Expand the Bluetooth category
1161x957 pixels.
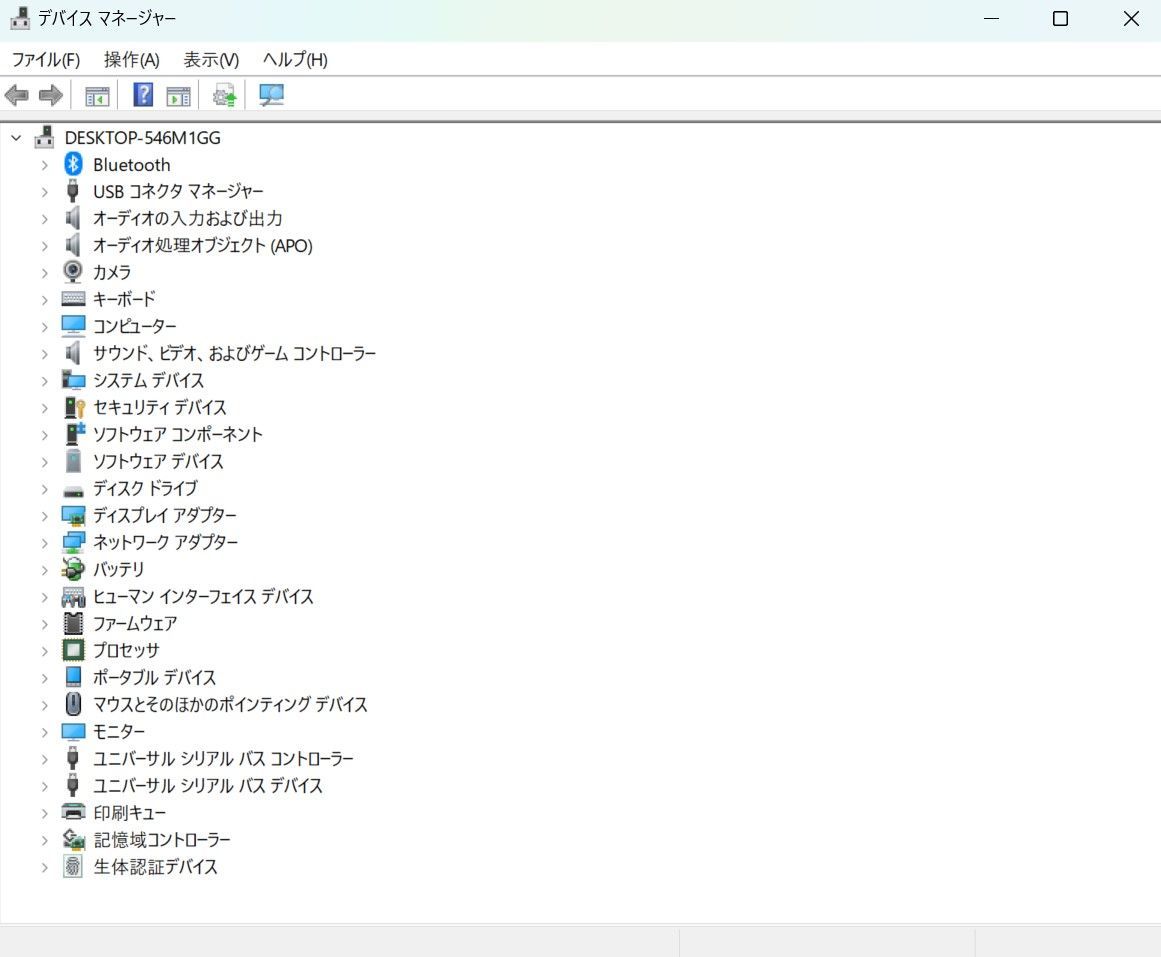44,165
